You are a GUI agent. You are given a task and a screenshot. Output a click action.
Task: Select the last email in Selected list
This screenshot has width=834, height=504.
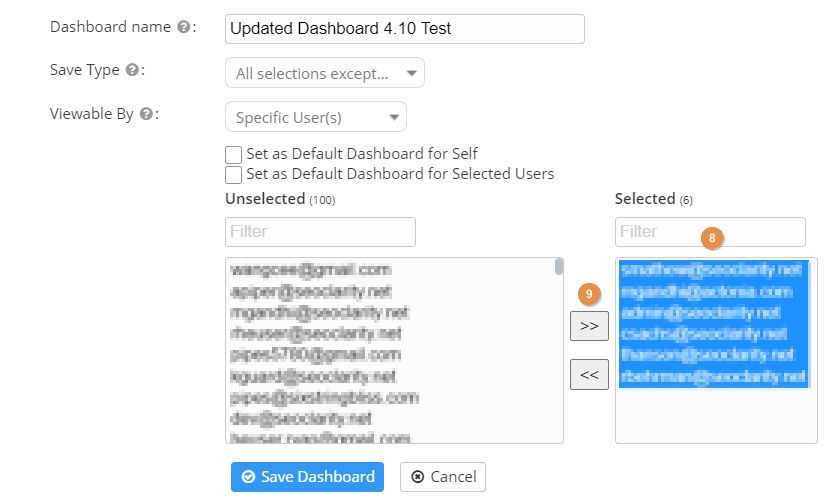[711, 377]
